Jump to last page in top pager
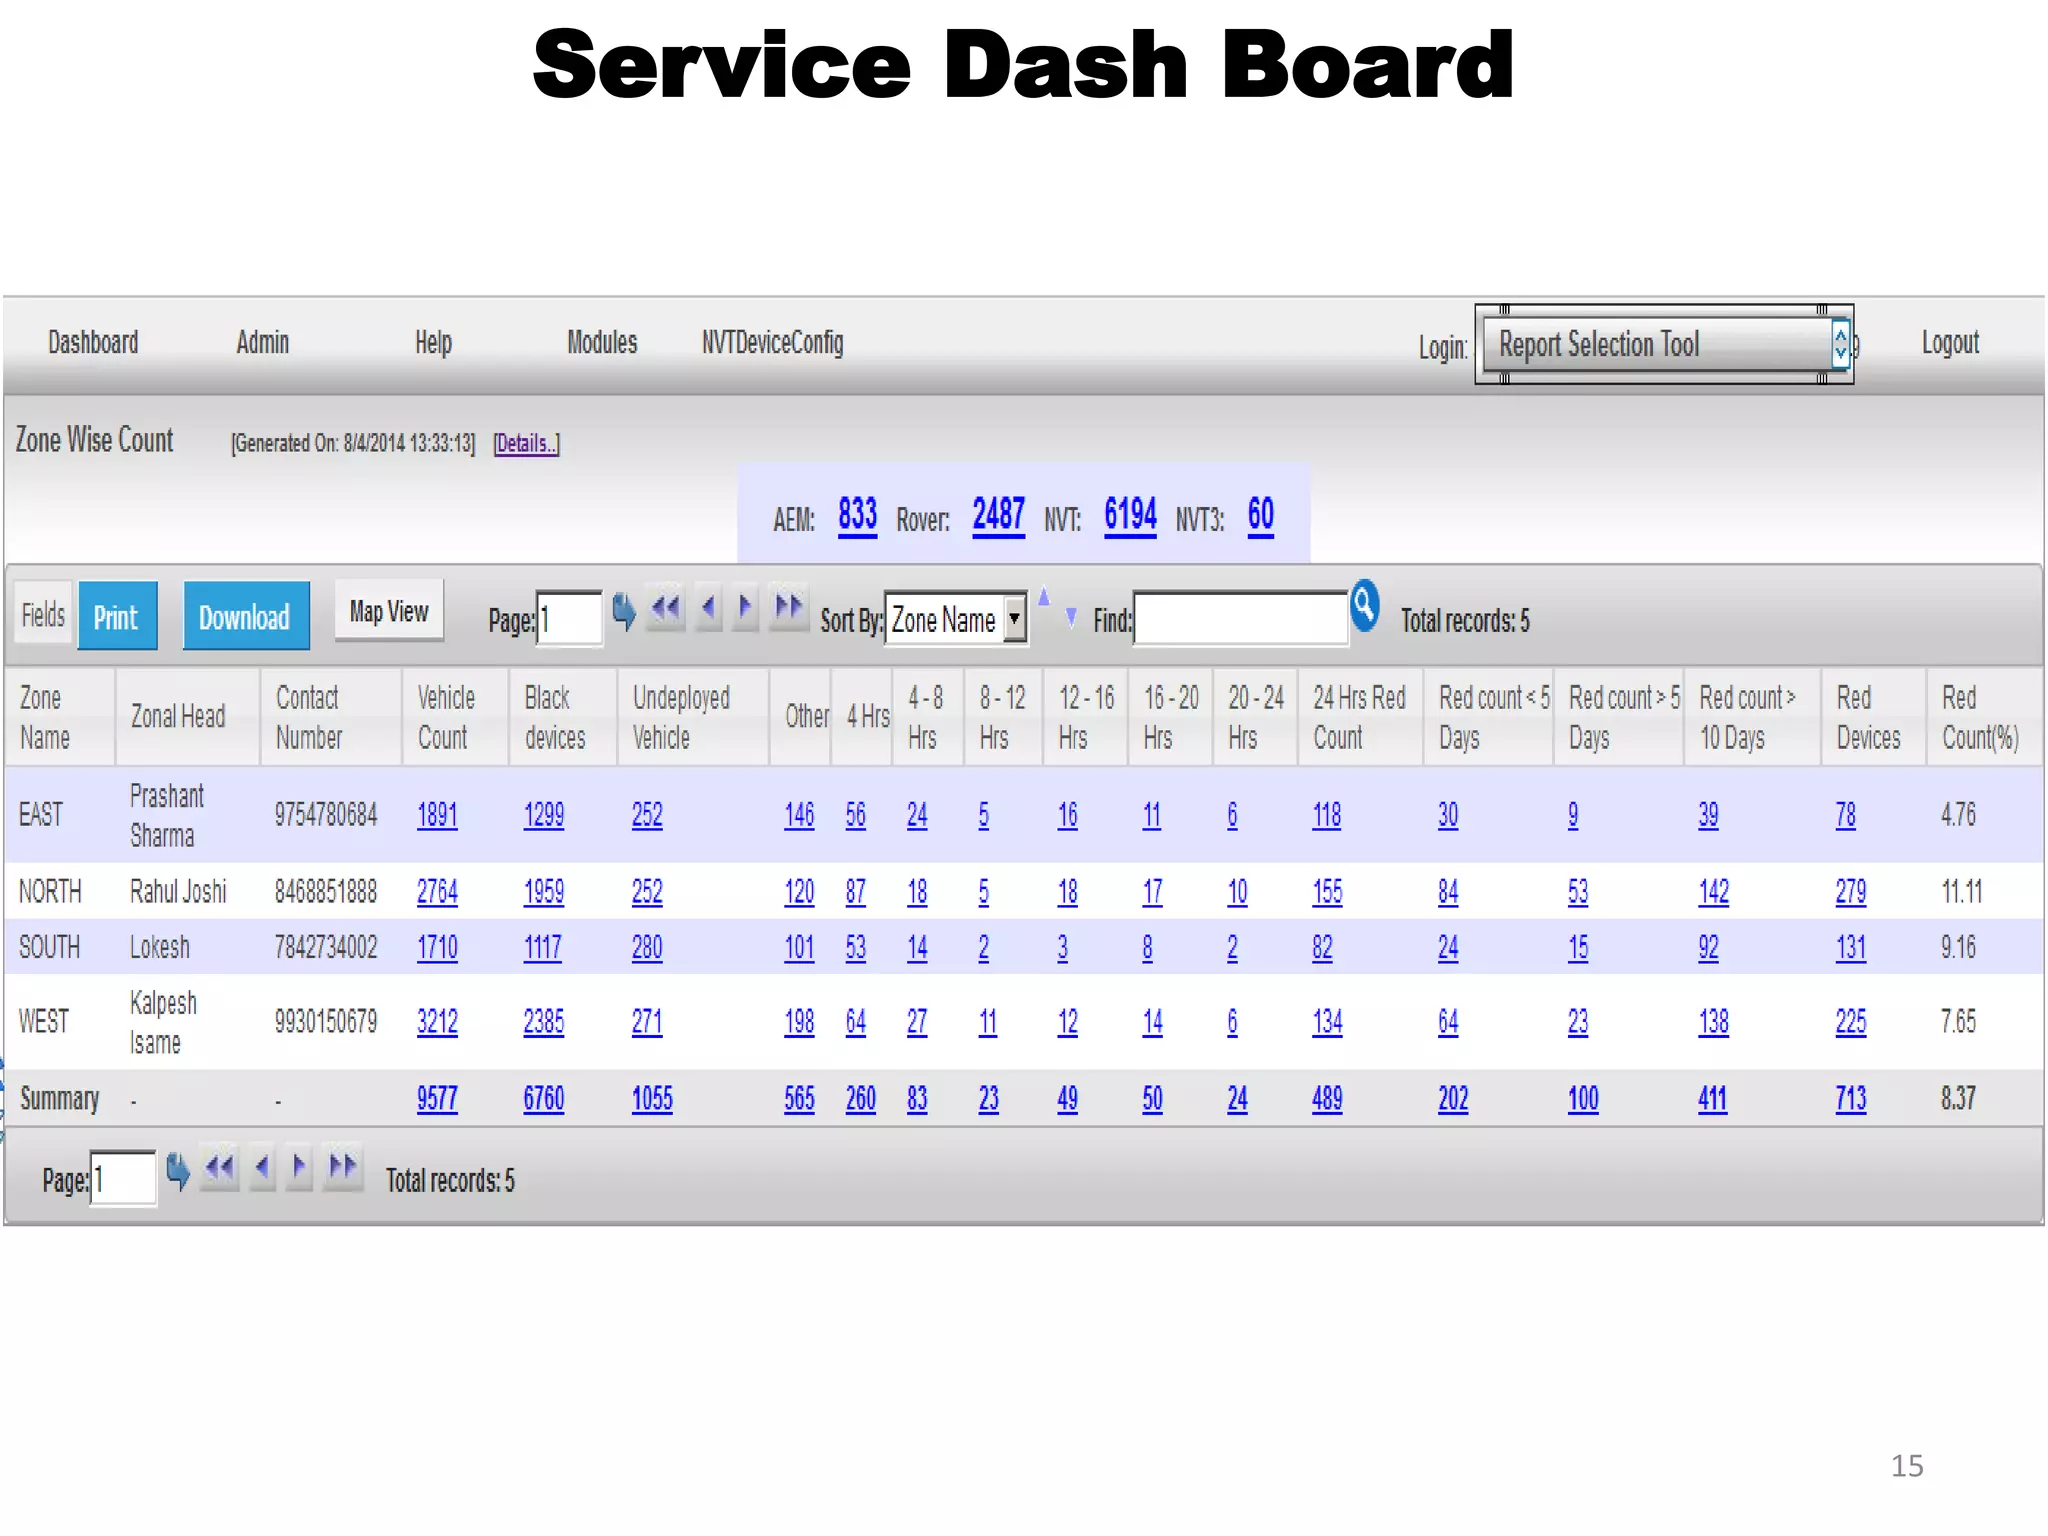2048x1536 pixels. click(789, 607)
